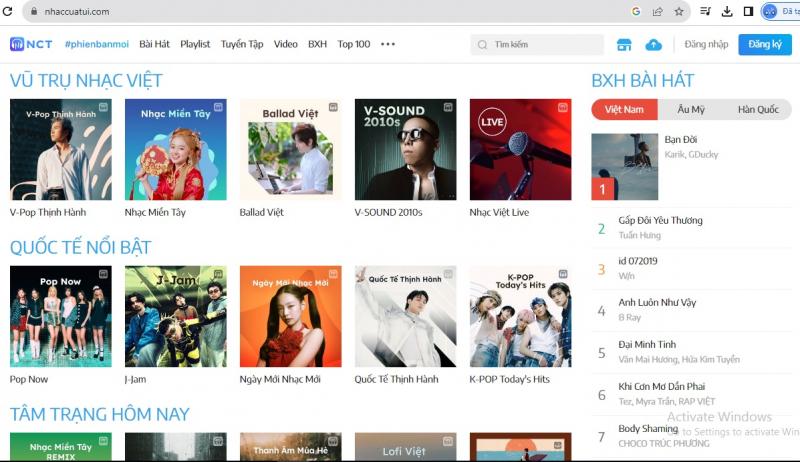The height and width of the screenshot is (462, 800).
Task: Click the song Anh Luôn Như Vậy
Action: tap(657, 302)
